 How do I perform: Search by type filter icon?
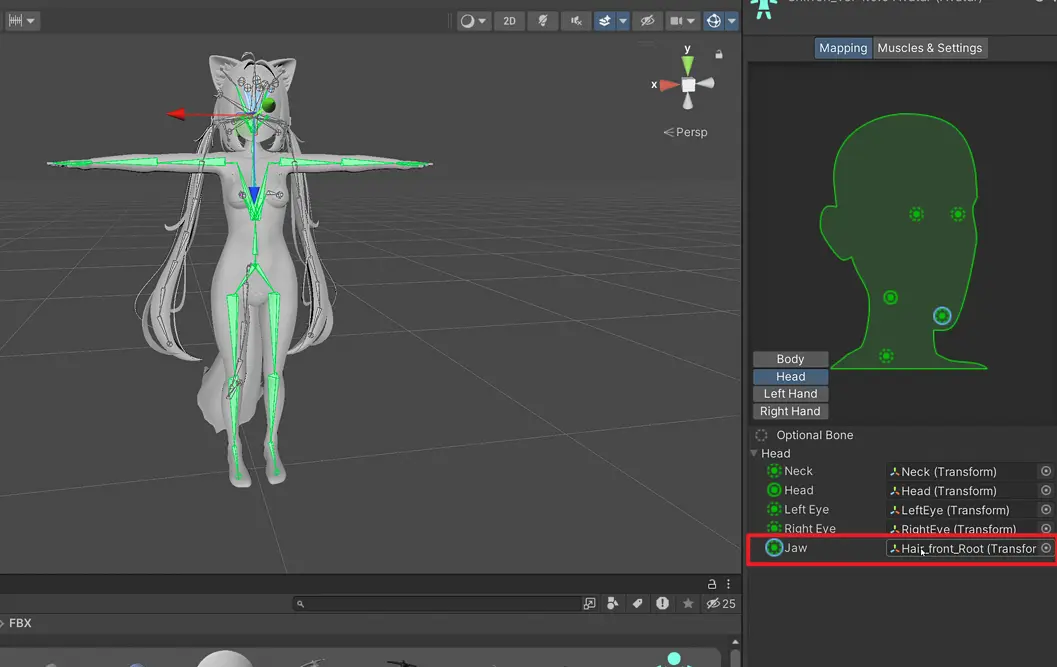(613, 604)
